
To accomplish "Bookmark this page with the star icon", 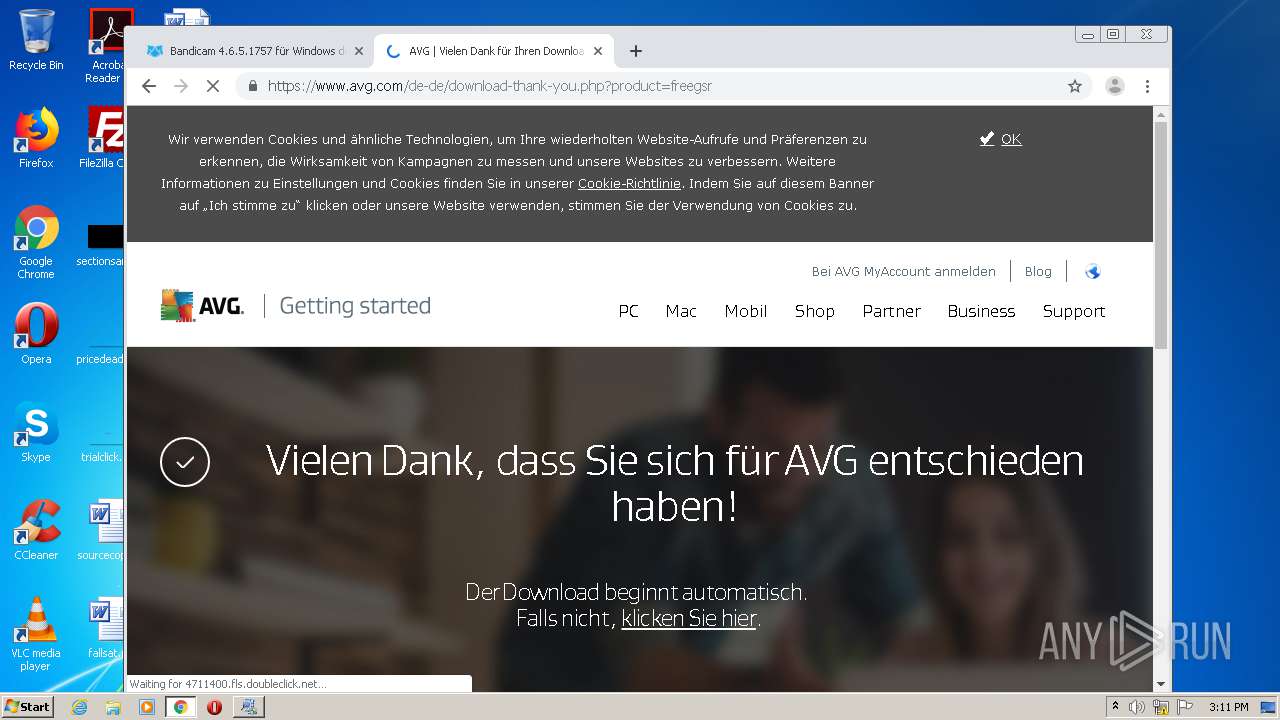I will pos(1075,86).
